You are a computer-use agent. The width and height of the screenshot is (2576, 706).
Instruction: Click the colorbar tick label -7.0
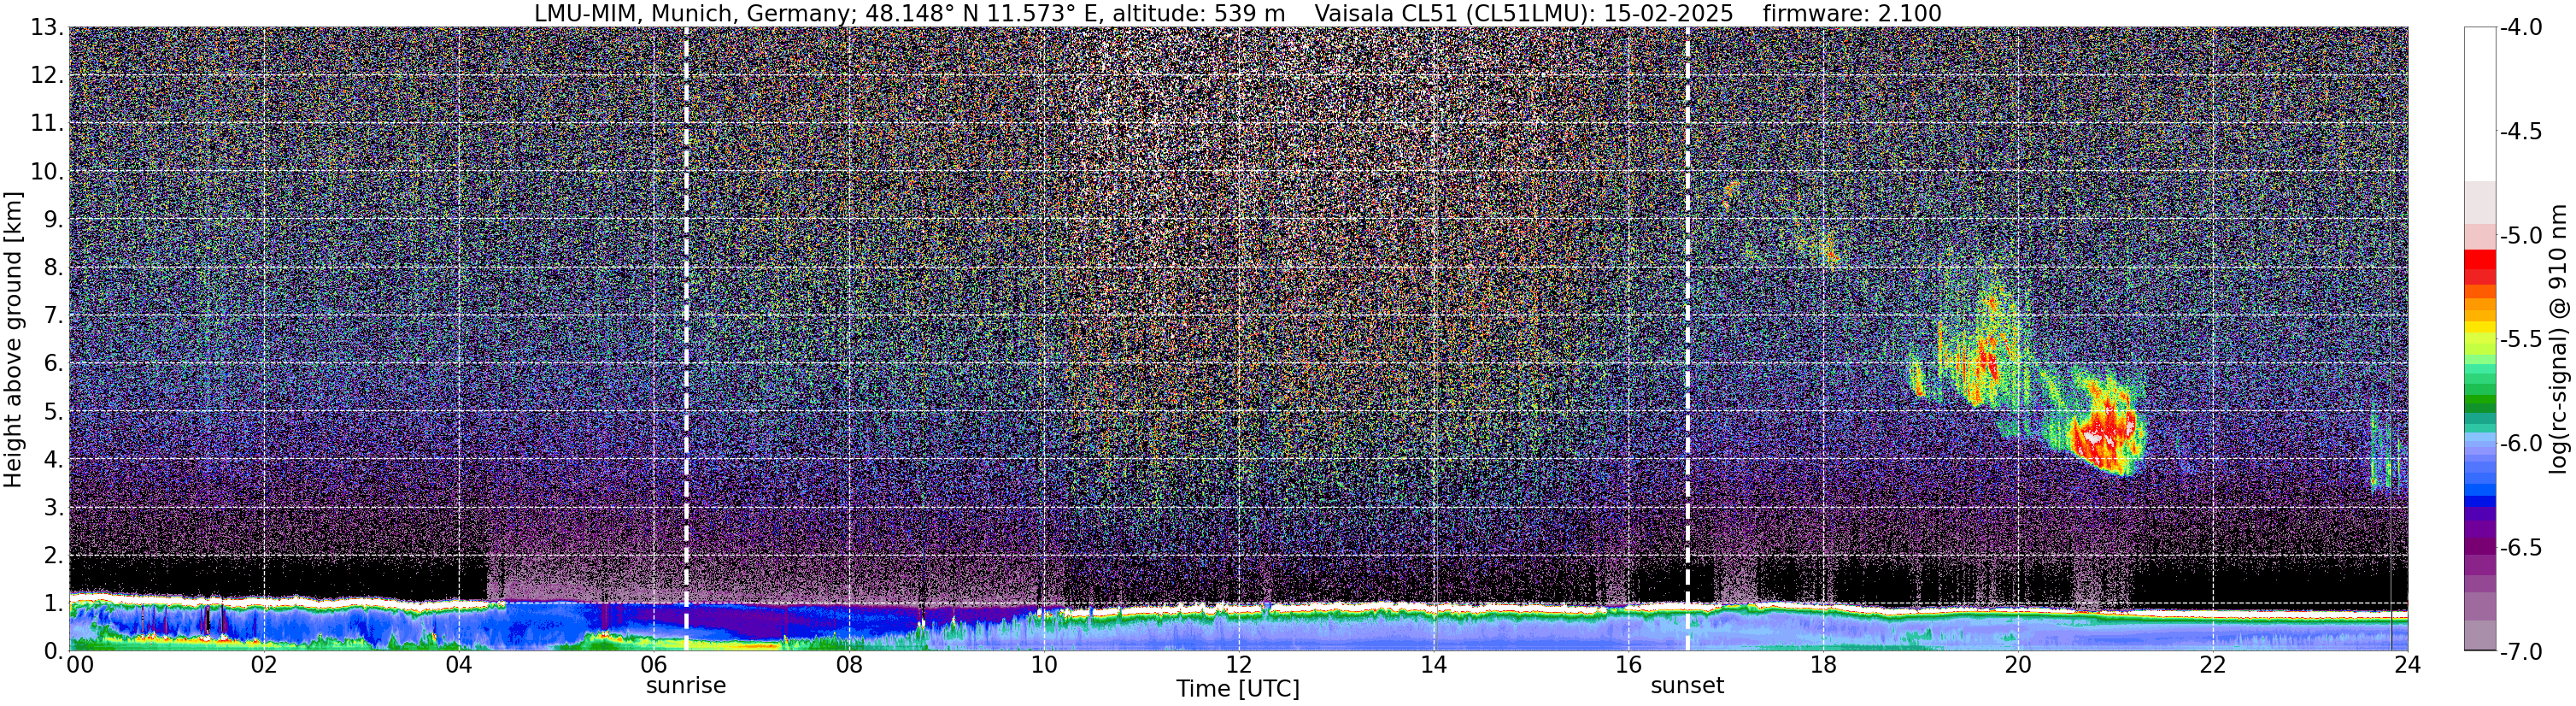click(x=2520, y=652)
